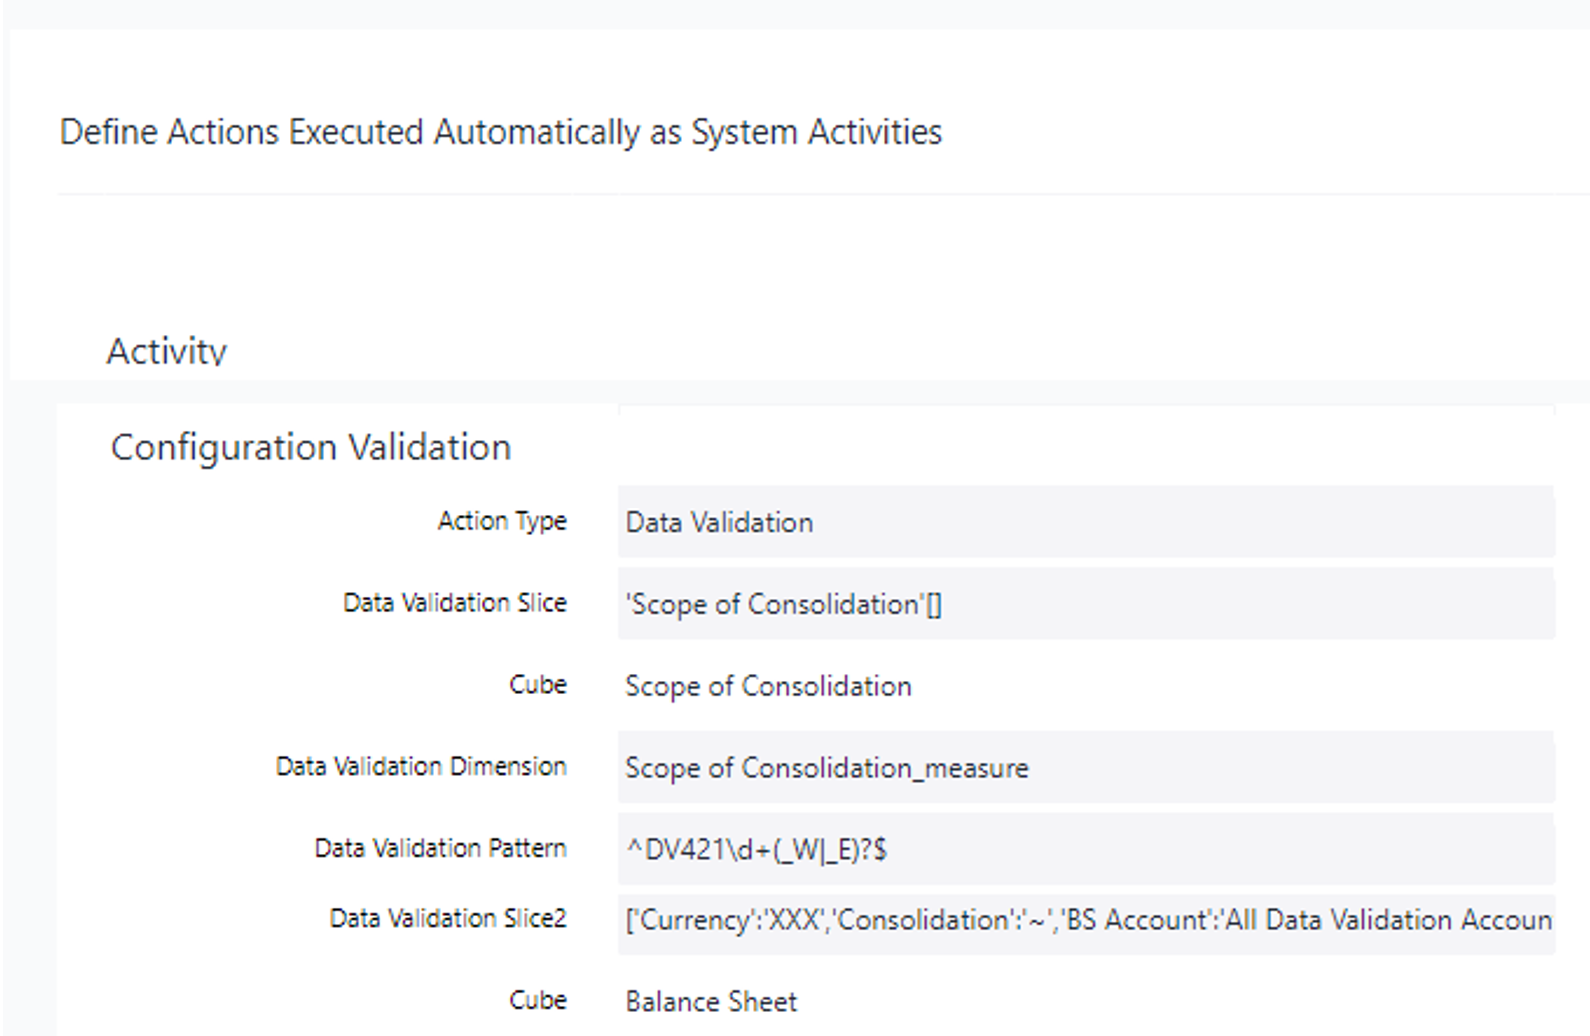Click the Configuration Validation activity title
Screen dimensions: 1590x1036
tap(311, 447)
